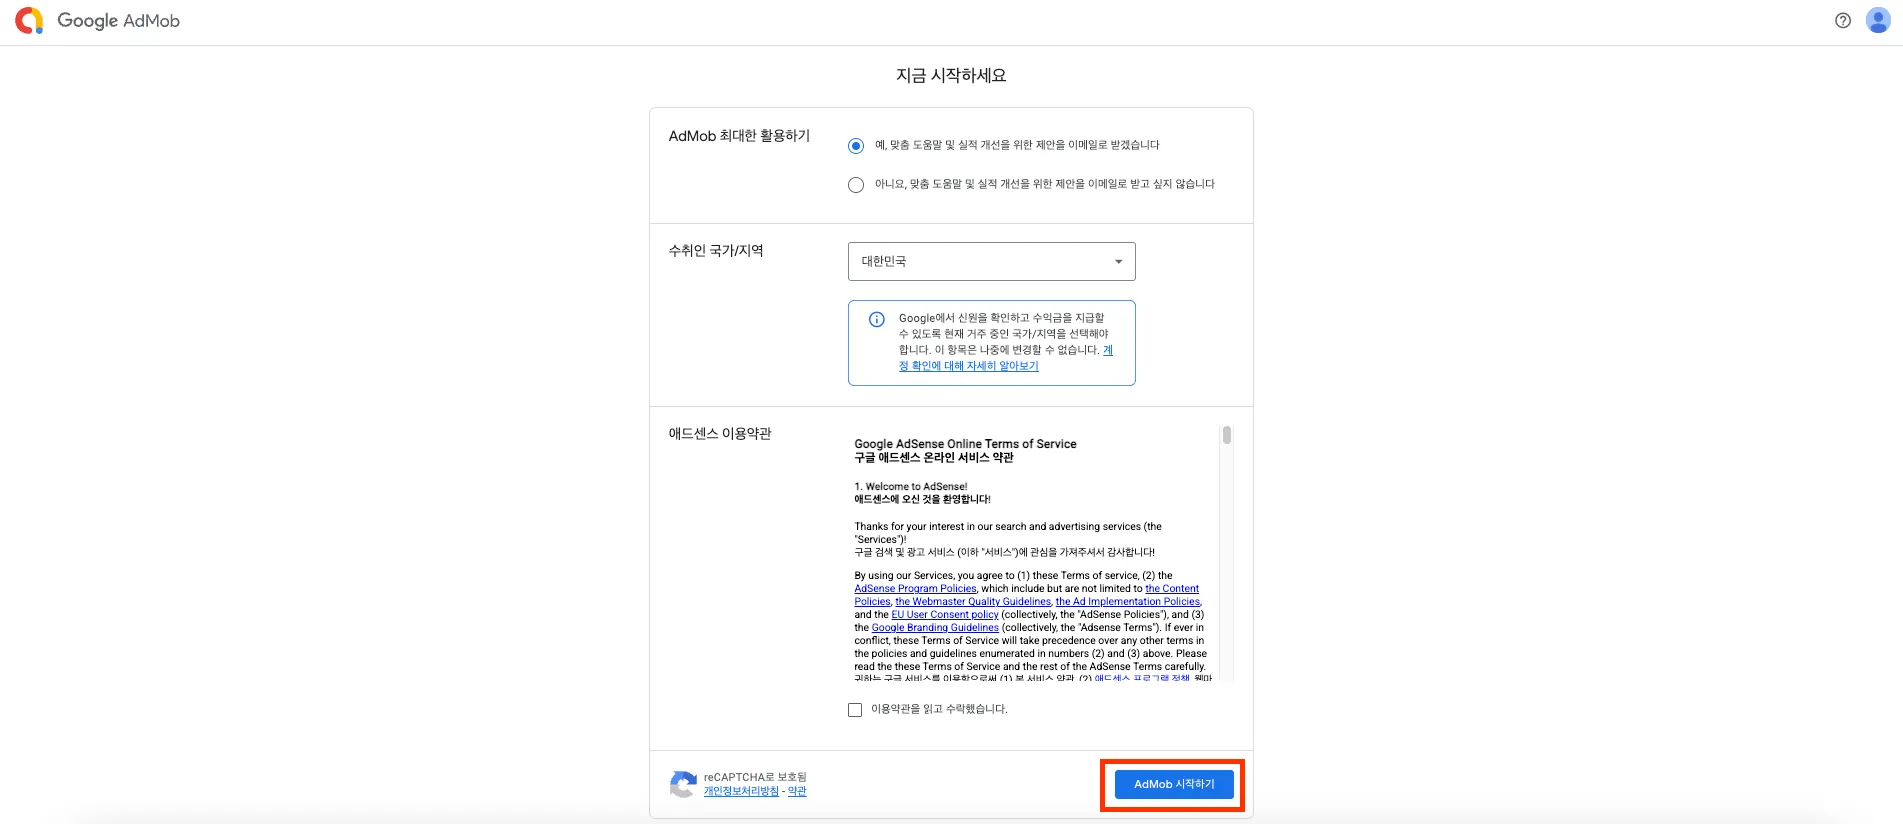This screenshot has width=1903, height=824.
Task: Click the '지금 시작하세요' heading
Action: [951, 76]
